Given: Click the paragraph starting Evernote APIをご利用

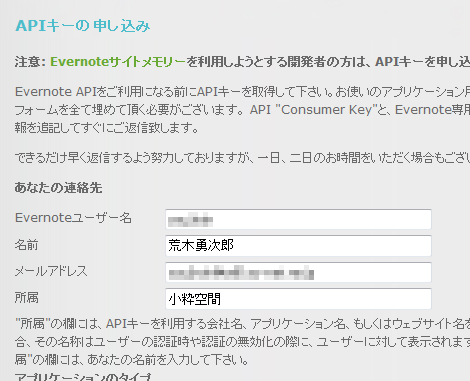Looking at the screenshot, I should coord(242,109).
